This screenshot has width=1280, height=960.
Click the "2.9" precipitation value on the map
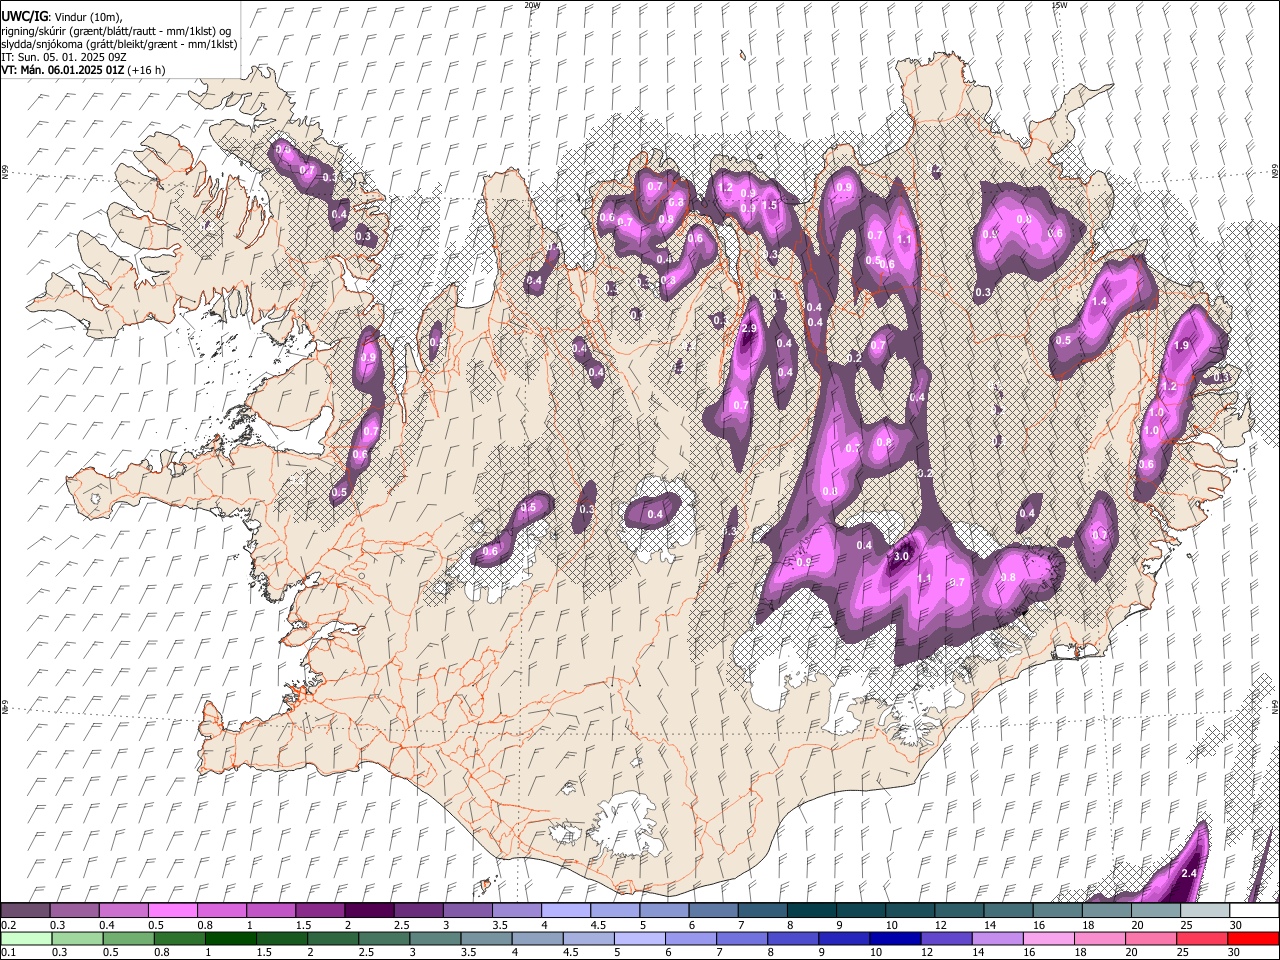point(748,329)
